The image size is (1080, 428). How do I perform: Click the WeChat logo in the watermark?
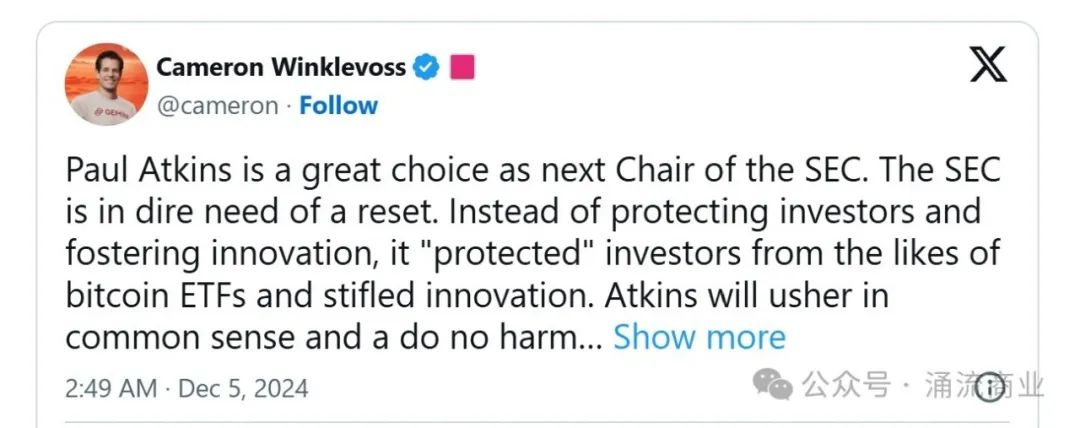click(774, 383)
